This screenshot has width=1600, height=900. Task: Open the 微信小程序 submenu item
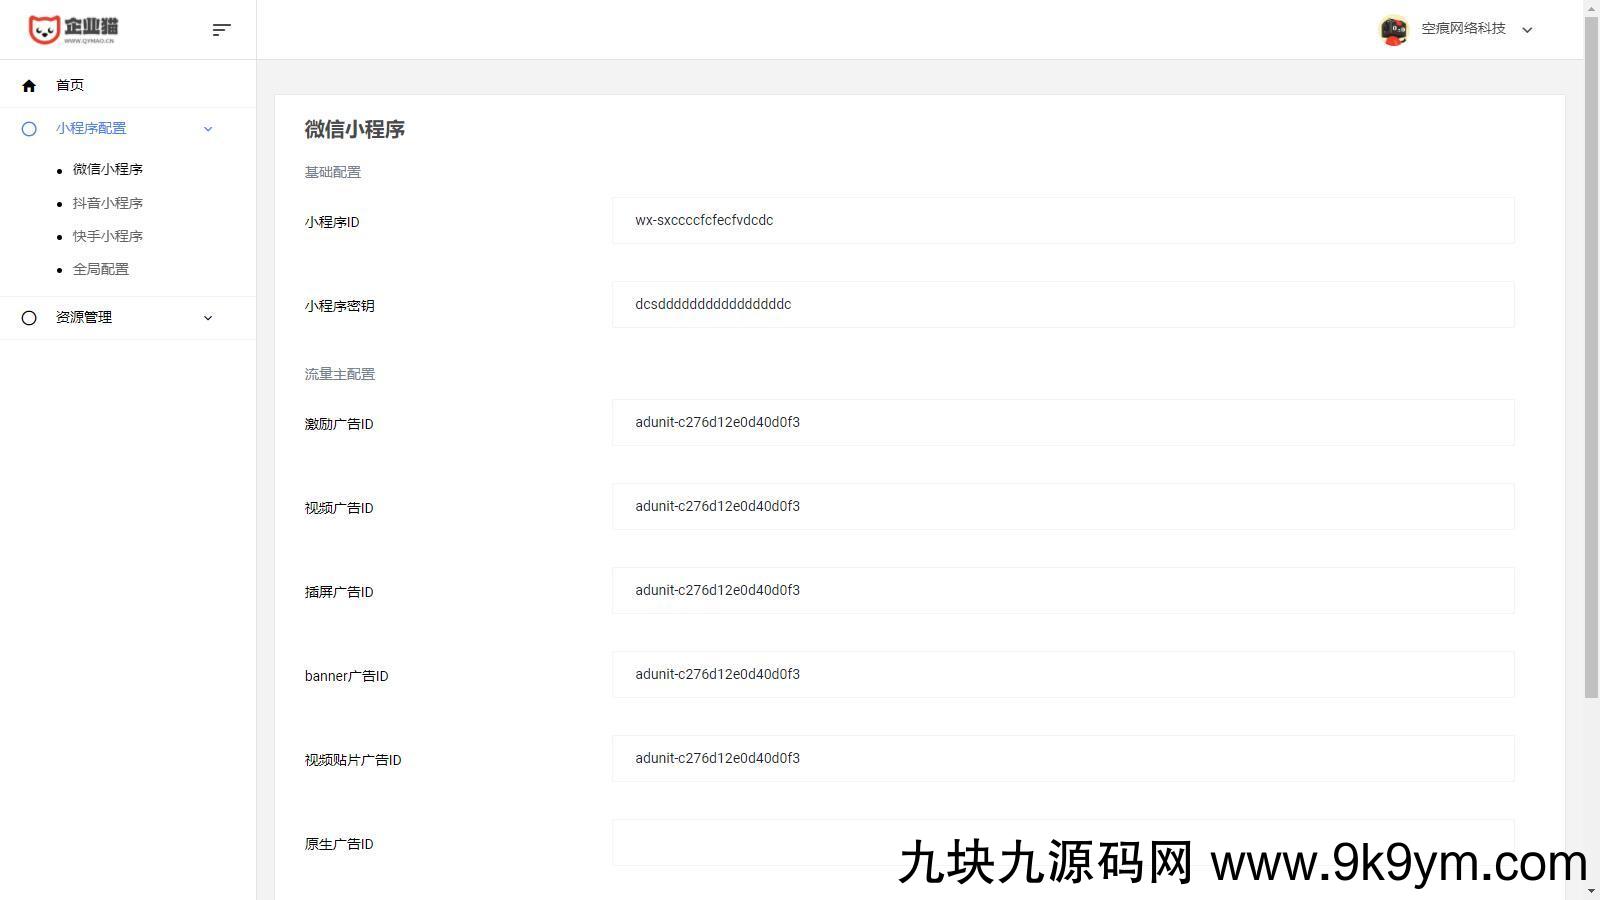[x=108, y=170]
